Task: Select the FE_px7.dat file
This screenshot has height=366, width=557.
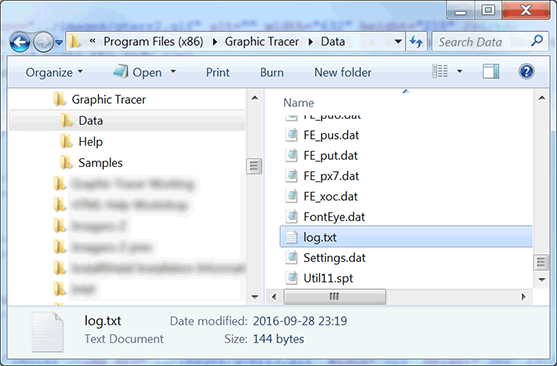Action: click(331, 176)
